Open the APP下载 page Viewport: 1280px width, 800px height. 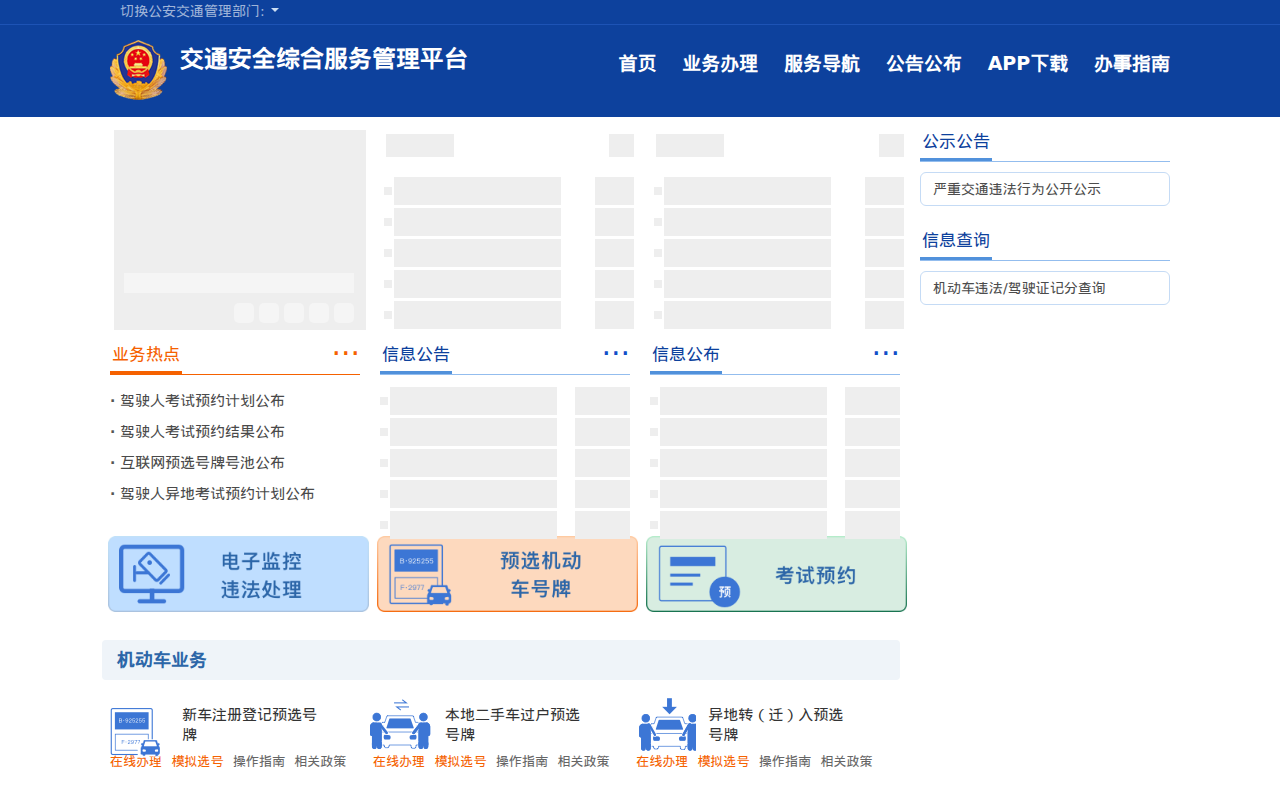pos(1027,64)
